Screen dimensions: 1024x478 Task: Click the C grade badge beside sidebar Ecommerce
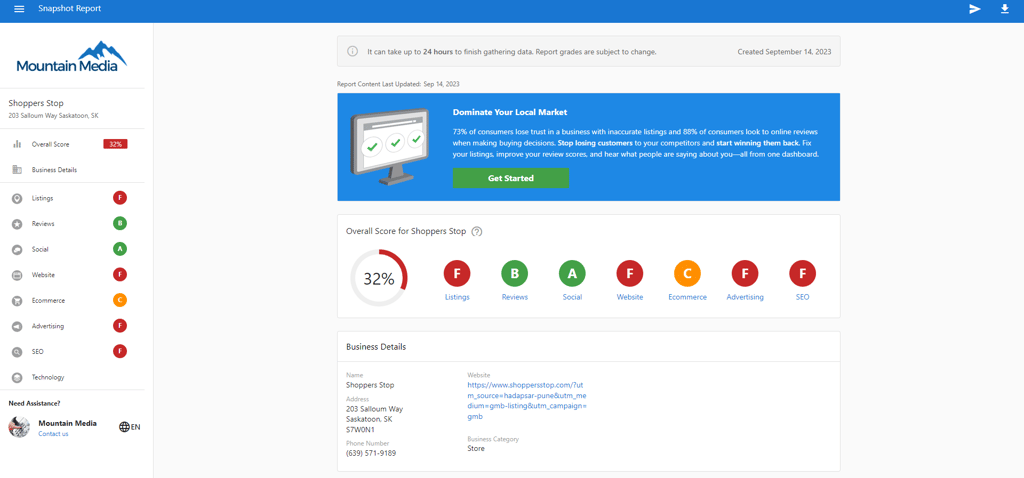click(x=120, y=300)
